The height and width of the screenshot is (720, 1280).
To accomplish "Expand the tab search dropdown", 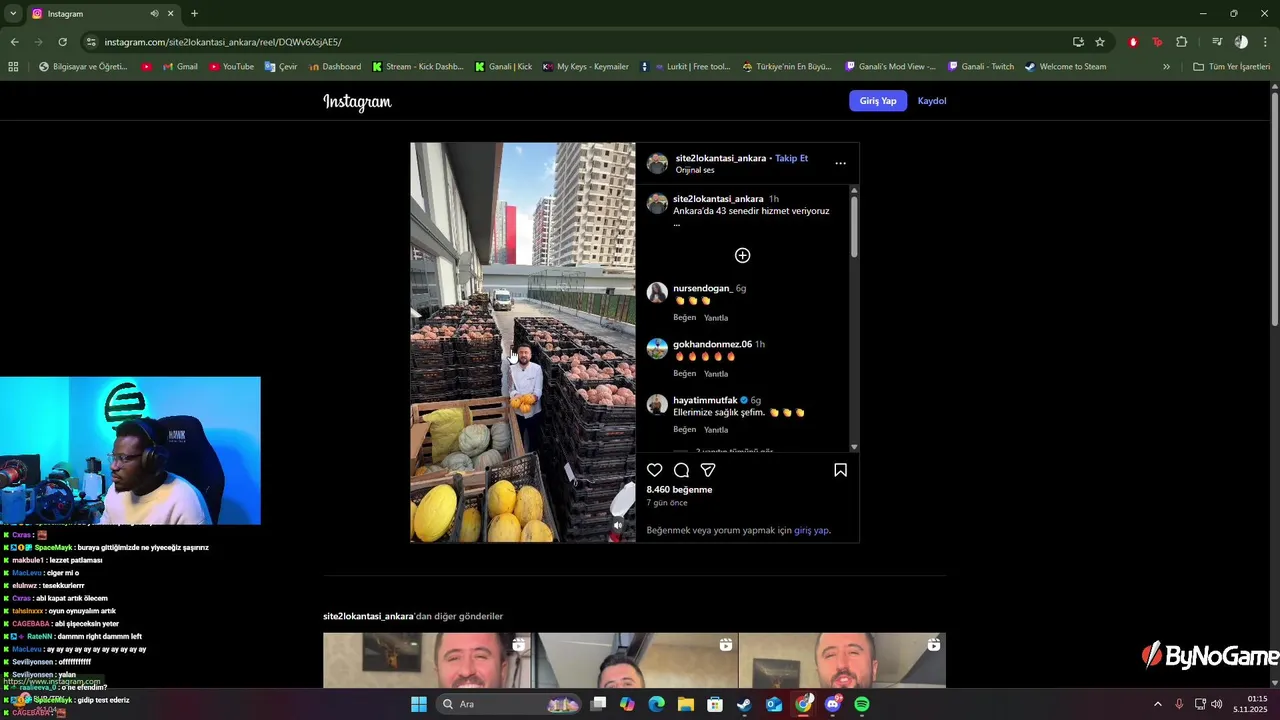I will tap(13, 14).
